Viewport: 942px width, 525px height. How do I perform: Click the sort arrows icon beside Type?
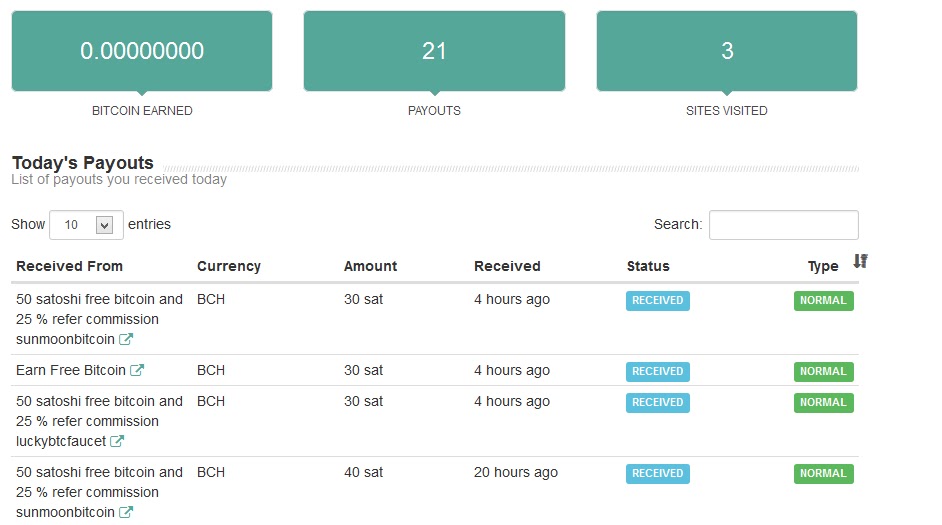pyautogui.click(x=860, y=262)
